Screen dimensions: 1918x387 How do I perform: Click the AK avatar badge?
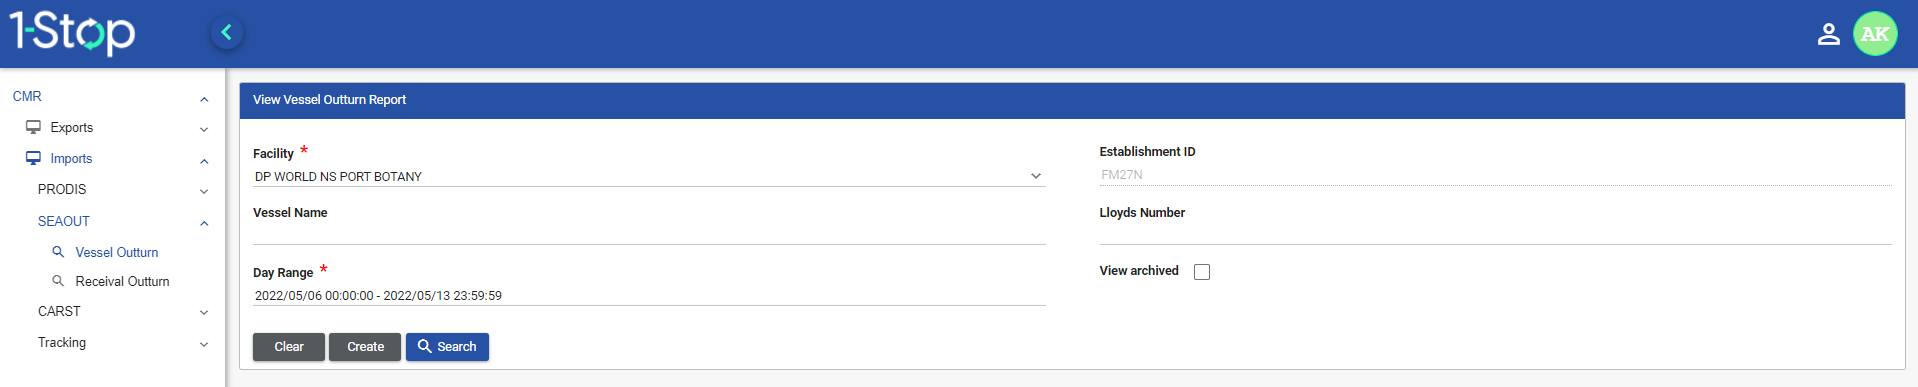[x=1875, y=34]
